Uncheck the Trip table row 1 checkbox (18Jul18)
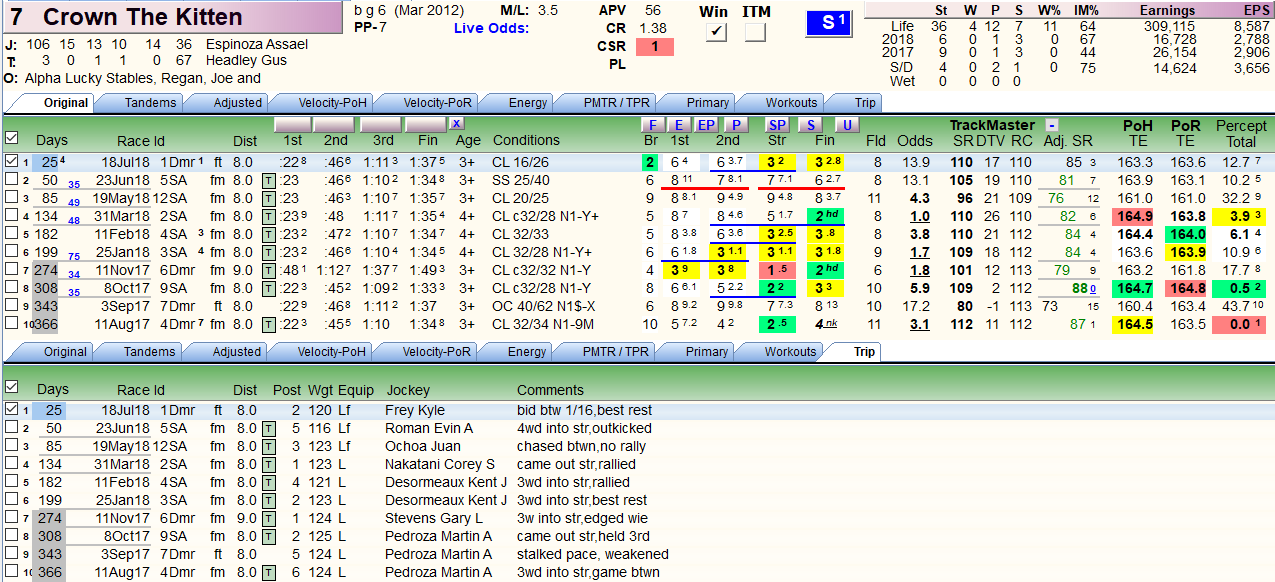The image size is (1275, 582). [x=11, y=410]
